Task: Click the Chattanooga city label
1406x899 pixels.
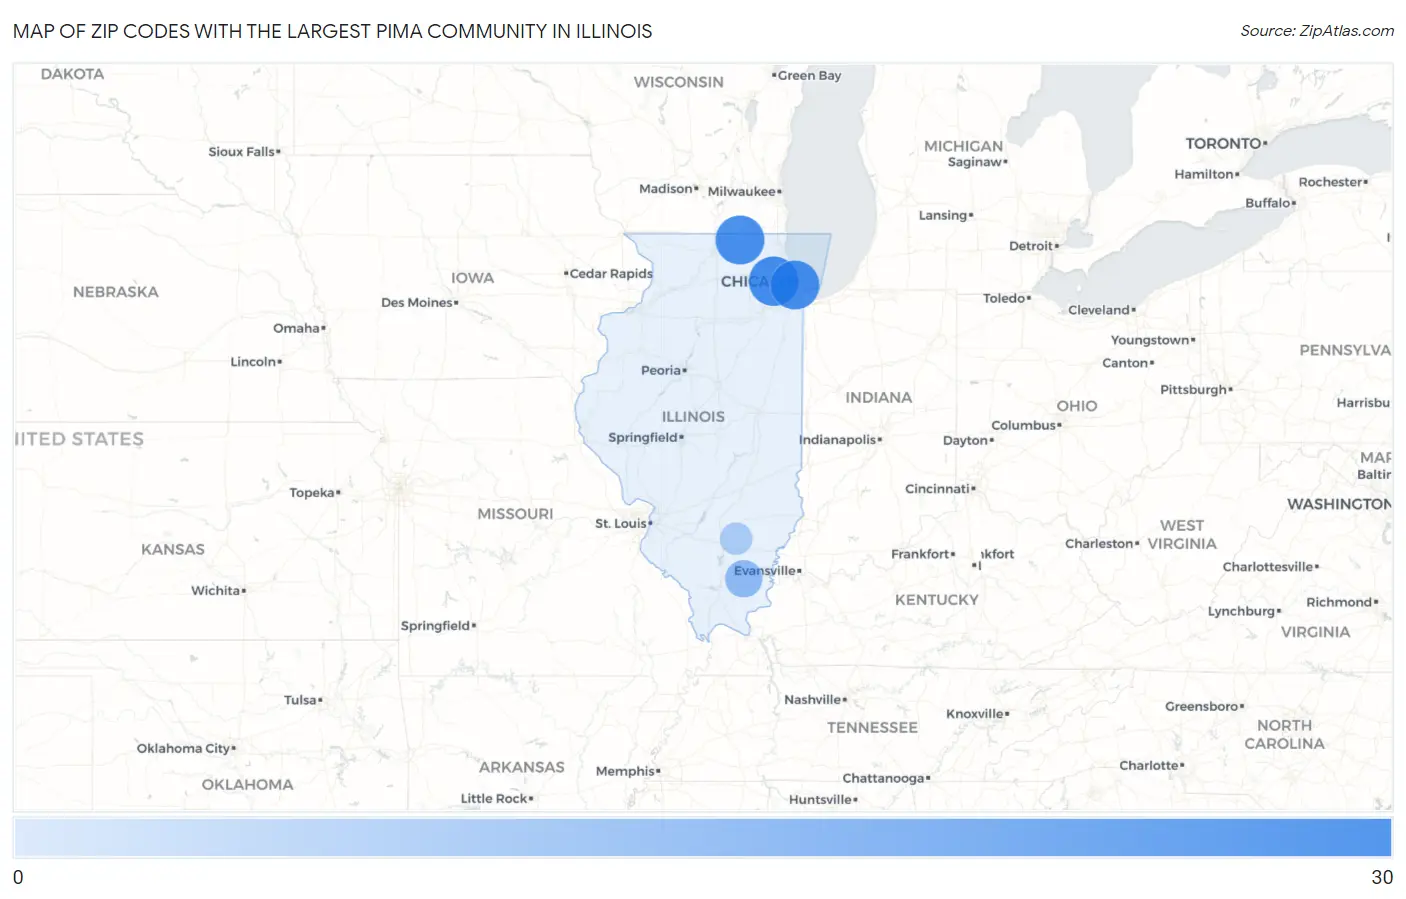Action: pyautogui.click(x=885, y=778)
